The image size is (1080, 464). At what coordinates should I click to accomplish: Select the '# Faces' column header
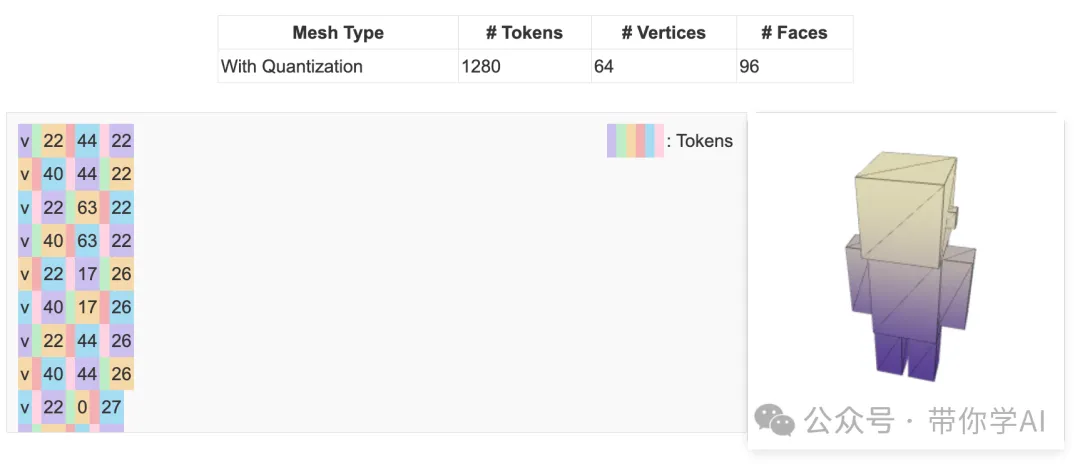[x=794, y=33]
